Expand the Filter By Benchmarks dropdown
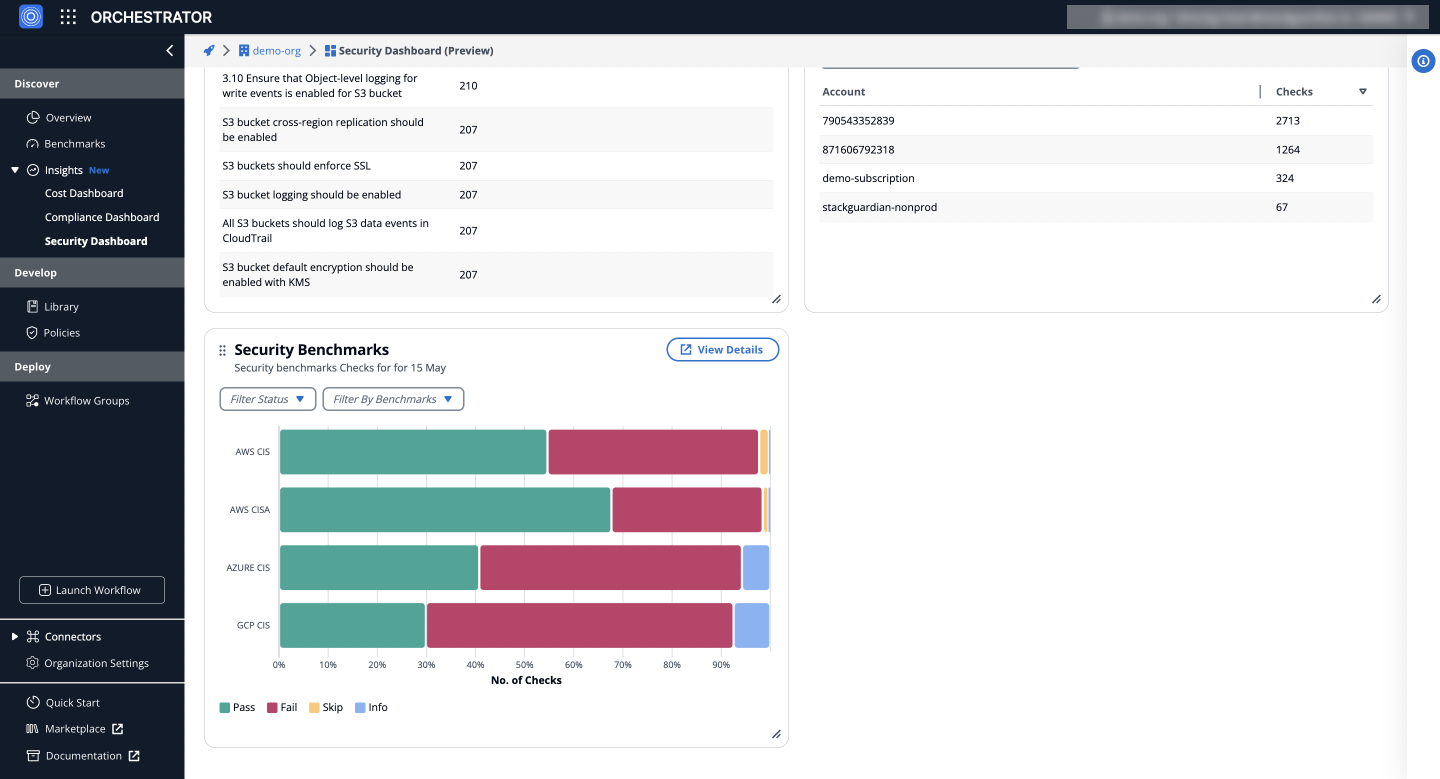 (x=393, y=398)
